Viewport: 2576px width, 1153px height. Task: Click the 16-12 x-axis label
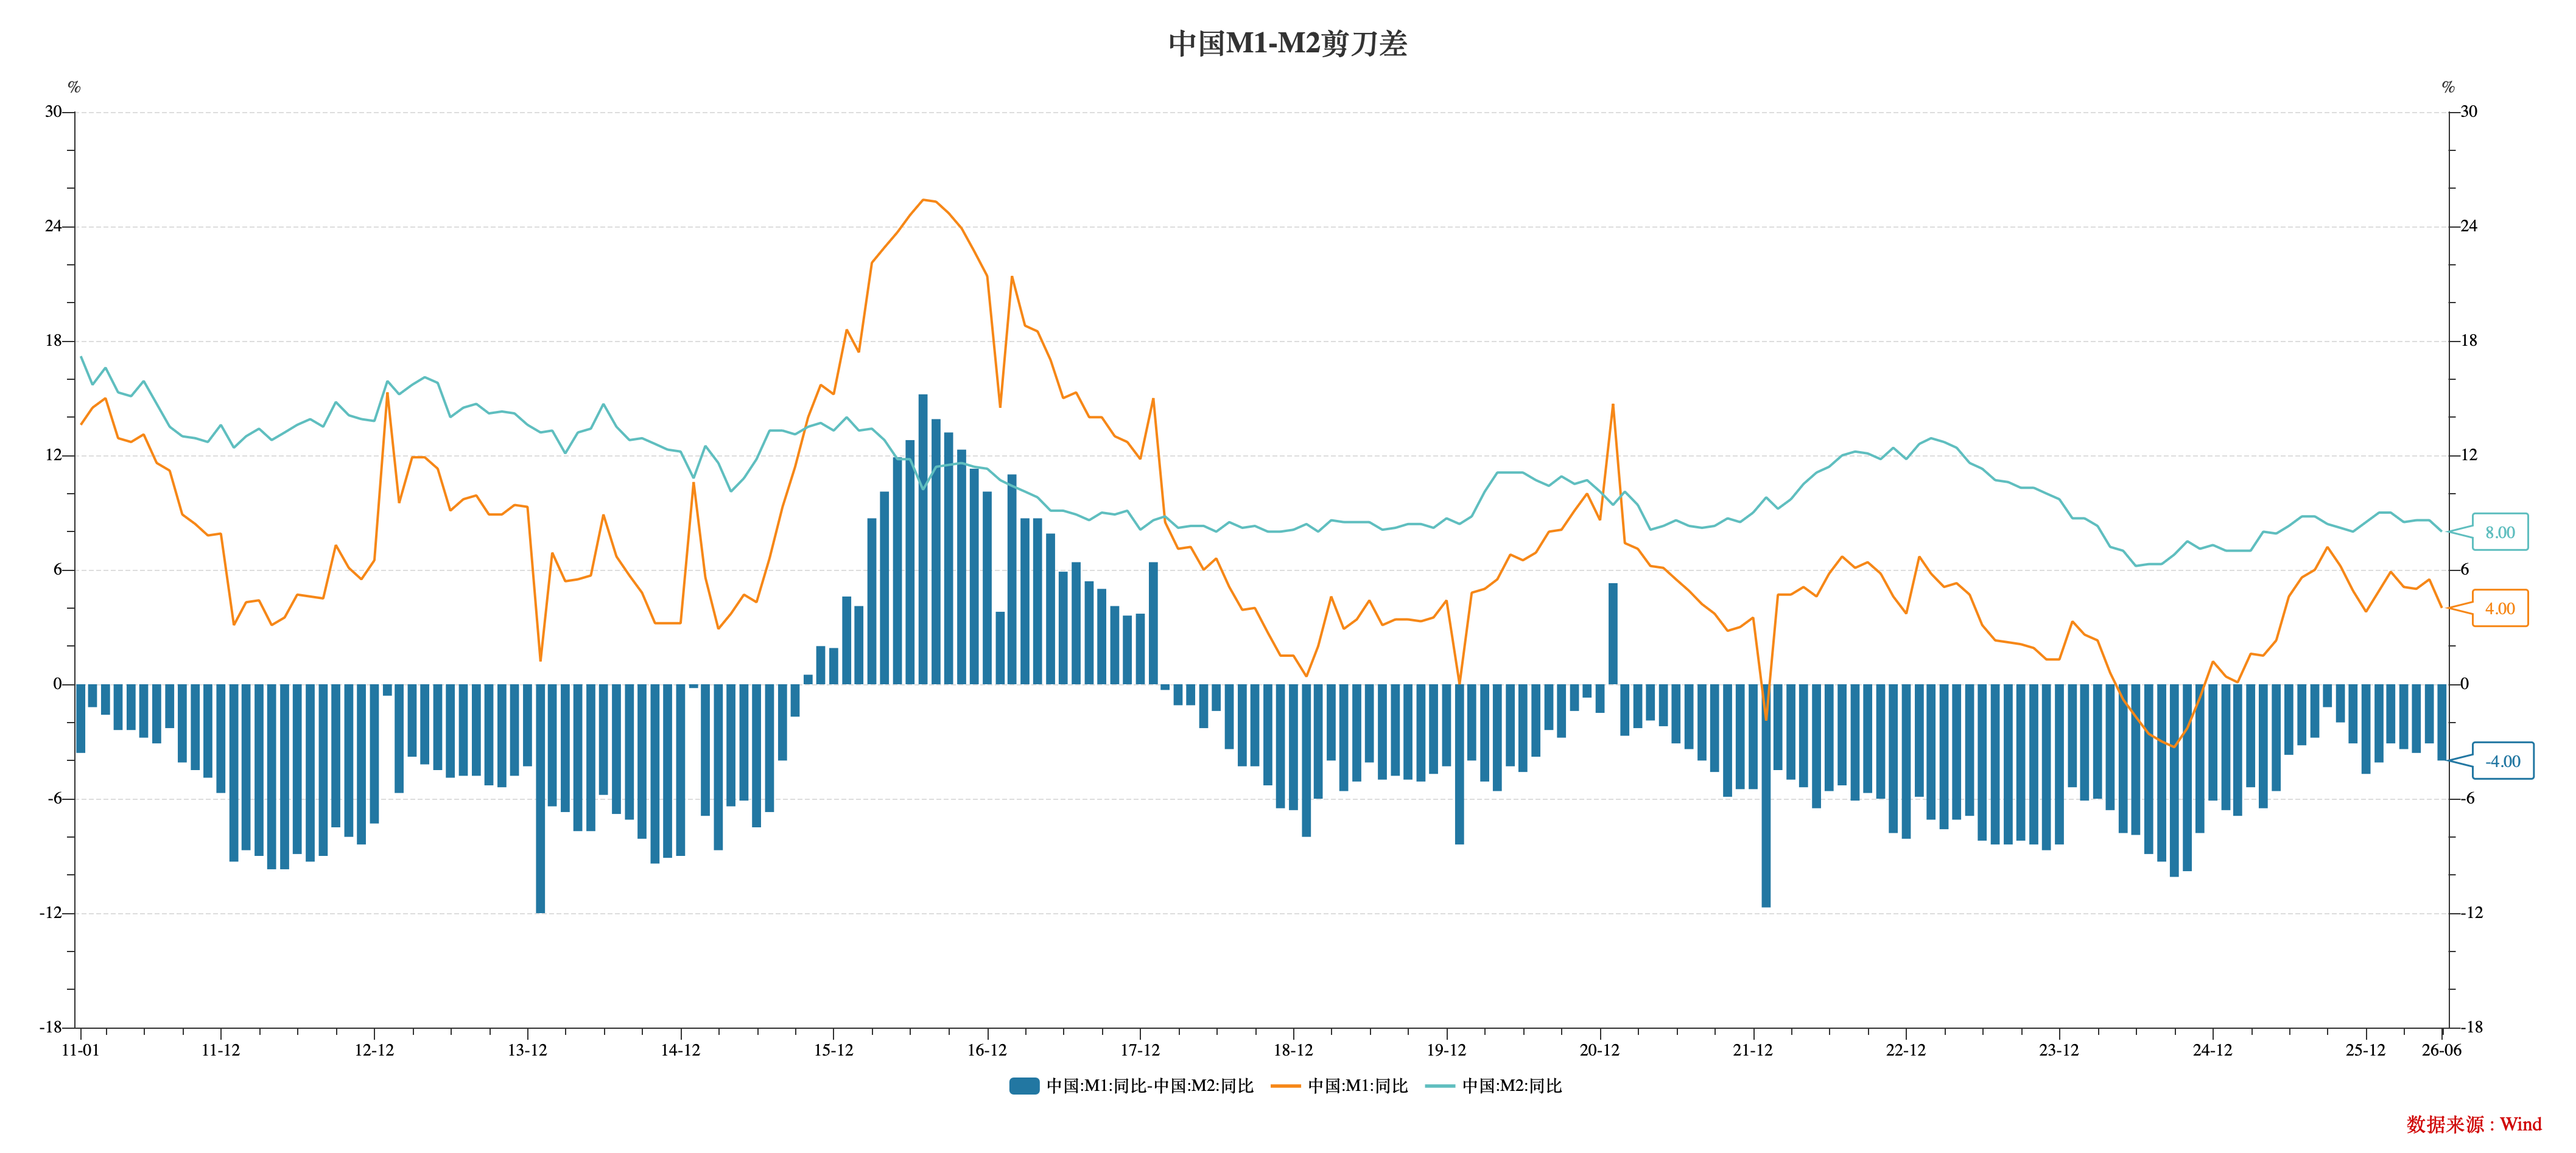pyautogui.click(x=987, y=1050)
